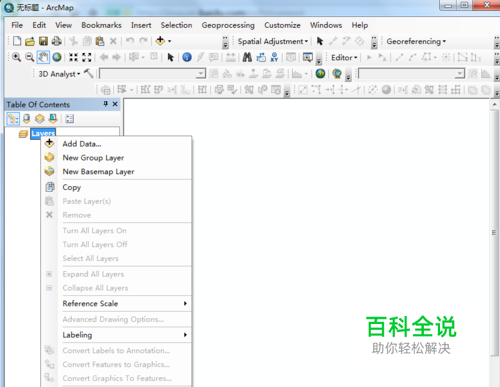Viewport: 500px width, 387px height.
Task: Print the map using printer icon
Action: coord(57,41)
